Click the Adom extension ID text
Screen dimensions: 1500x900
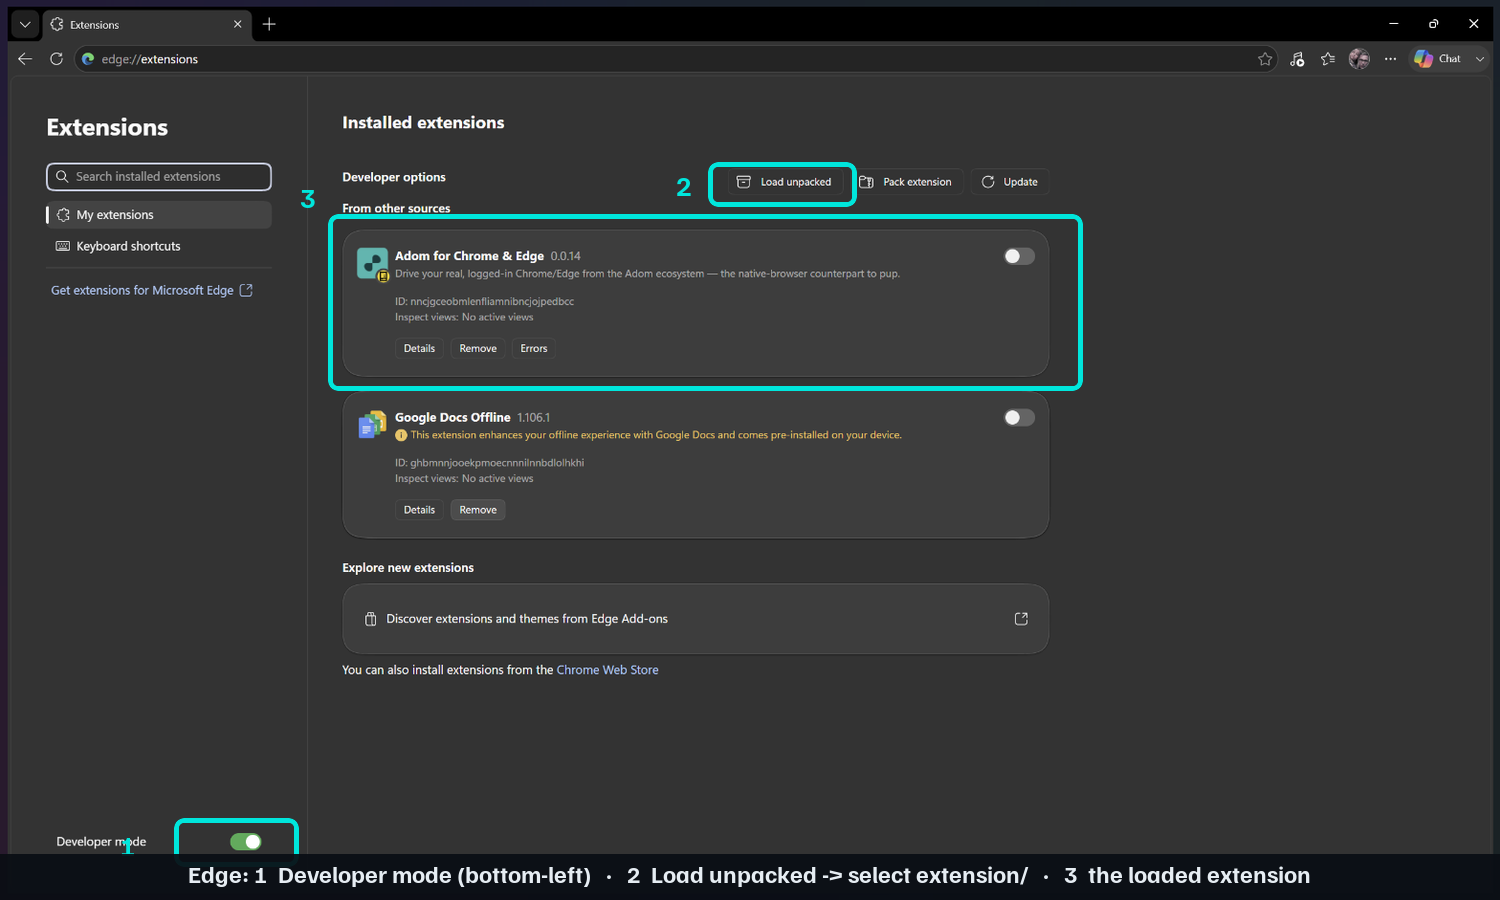(x=484, y=301)
